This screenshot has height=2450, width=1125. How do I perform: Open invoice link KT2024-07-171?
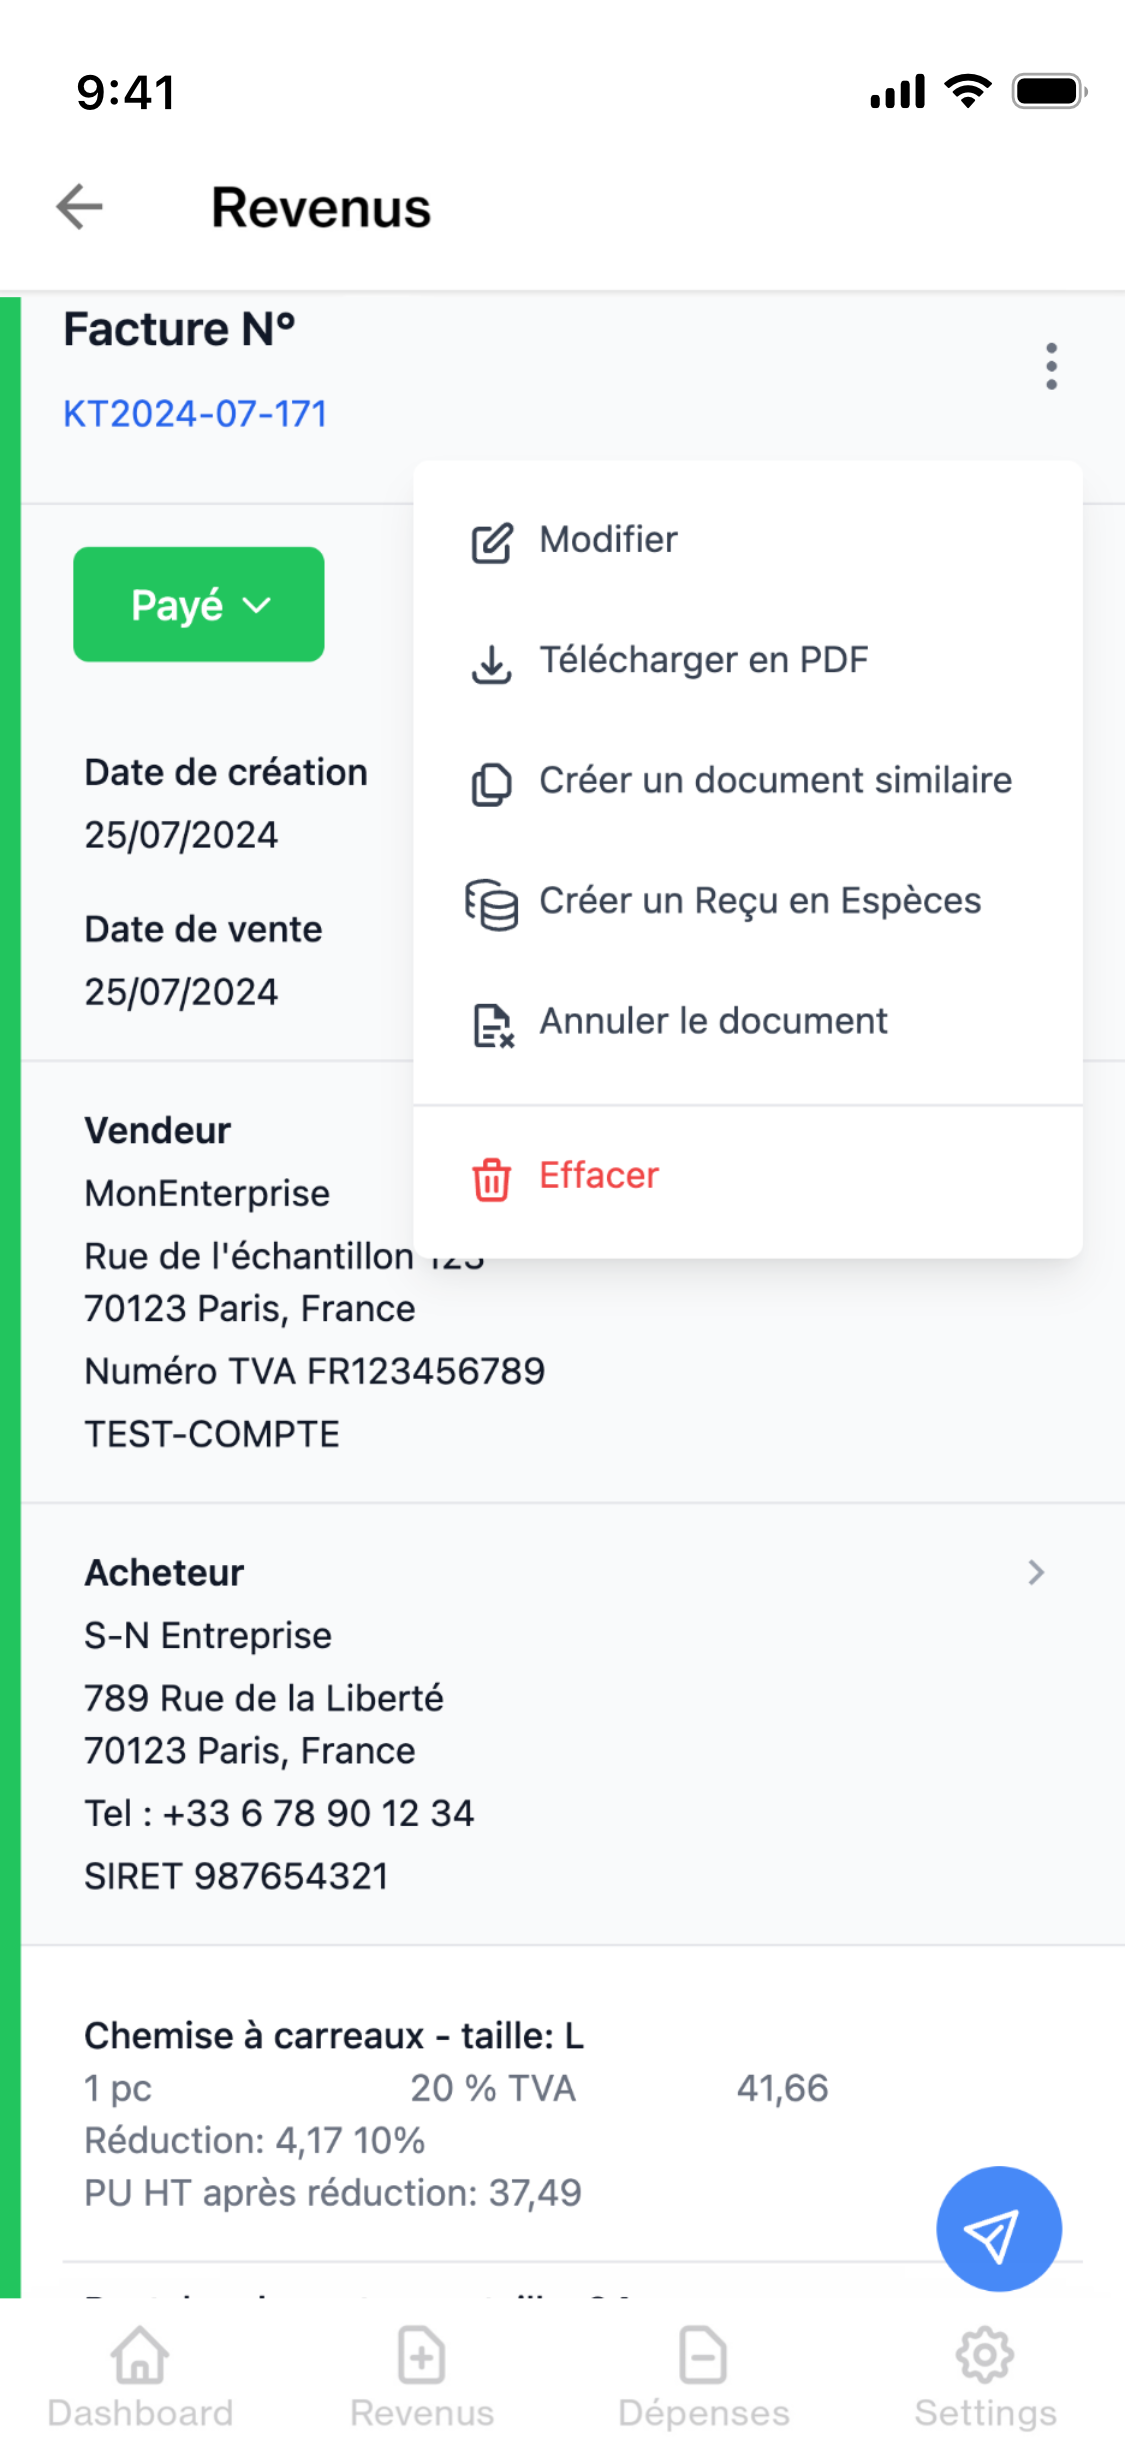(x=194, y=413)
